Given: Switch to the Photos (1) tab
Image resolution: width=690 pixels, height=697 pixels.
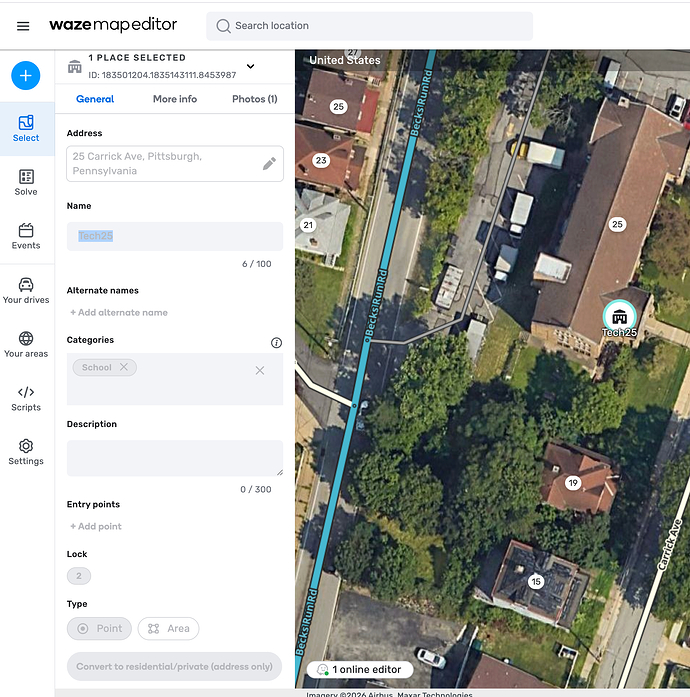Looking at the screenshot, I should 254,99.
